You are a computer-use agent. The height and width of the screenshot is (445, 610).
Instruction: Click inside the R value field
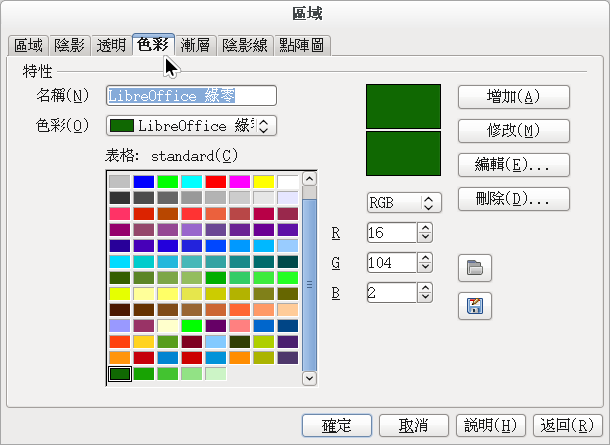390,232
